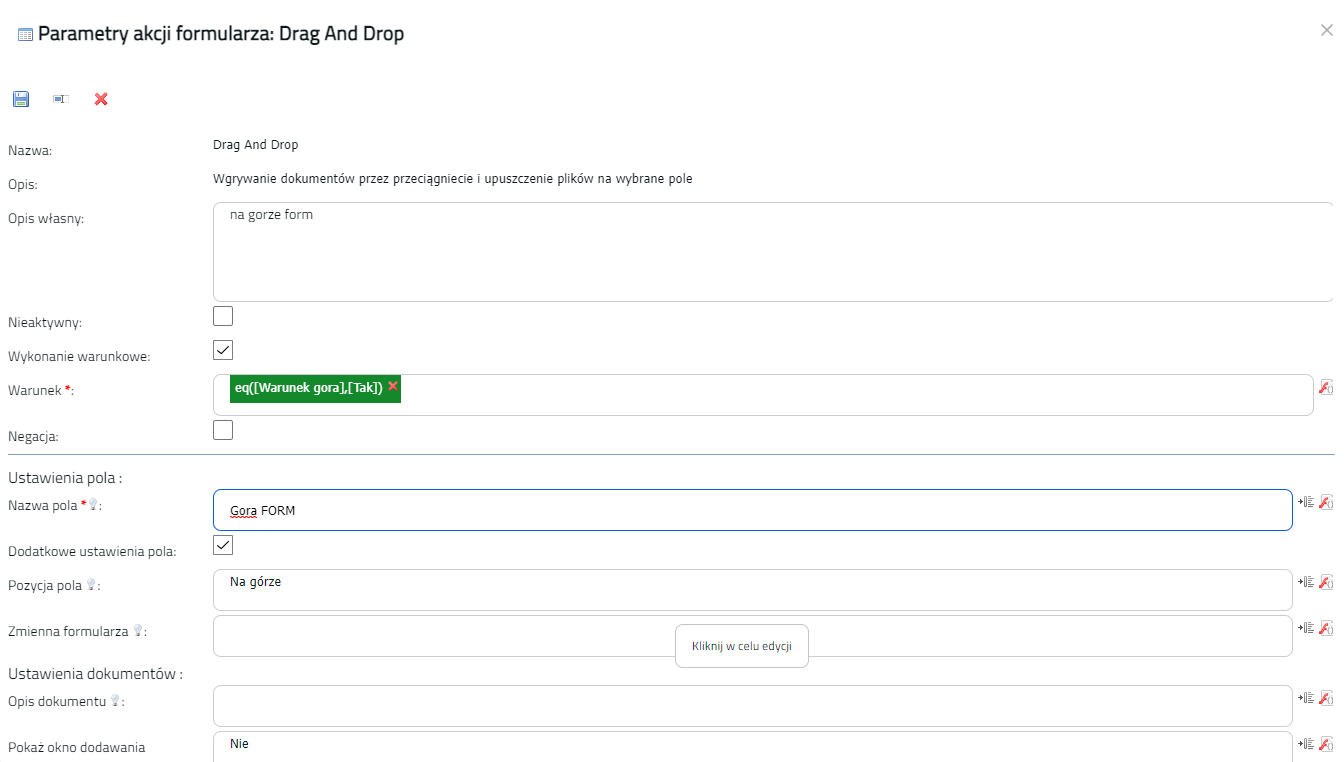Click function icon beside Pozycja pola field
Viewport: 1344px width, 762px height.
1327,582
